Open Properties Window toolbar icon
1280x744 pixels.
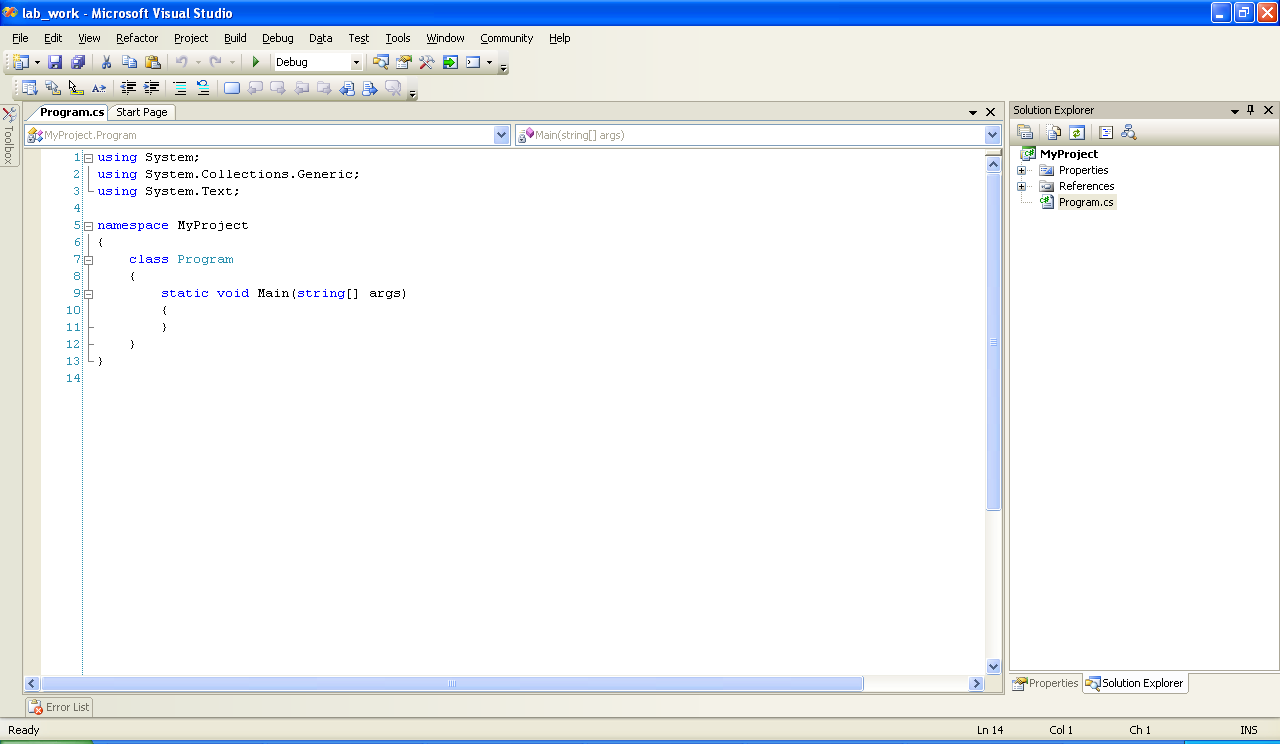click(x=404, y=62)
